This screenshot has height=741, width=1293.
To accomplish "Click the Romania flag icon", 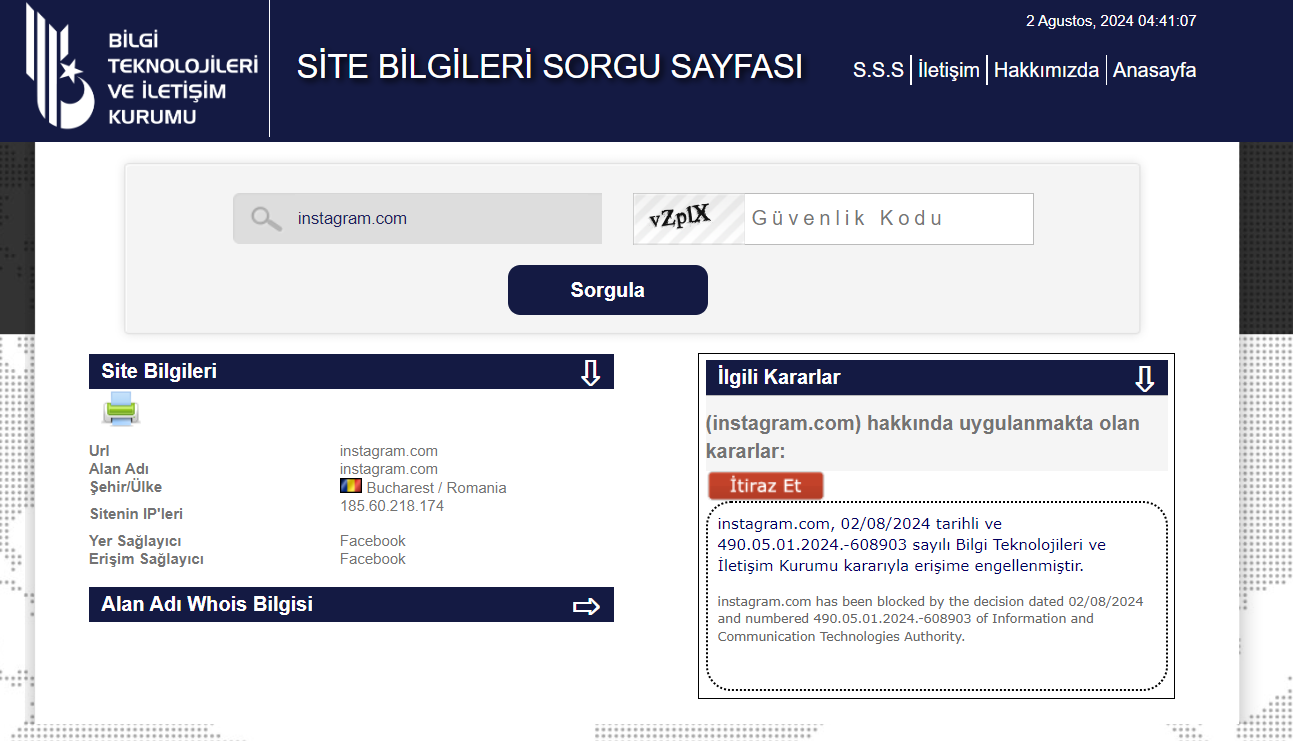I will click(351, 486).
